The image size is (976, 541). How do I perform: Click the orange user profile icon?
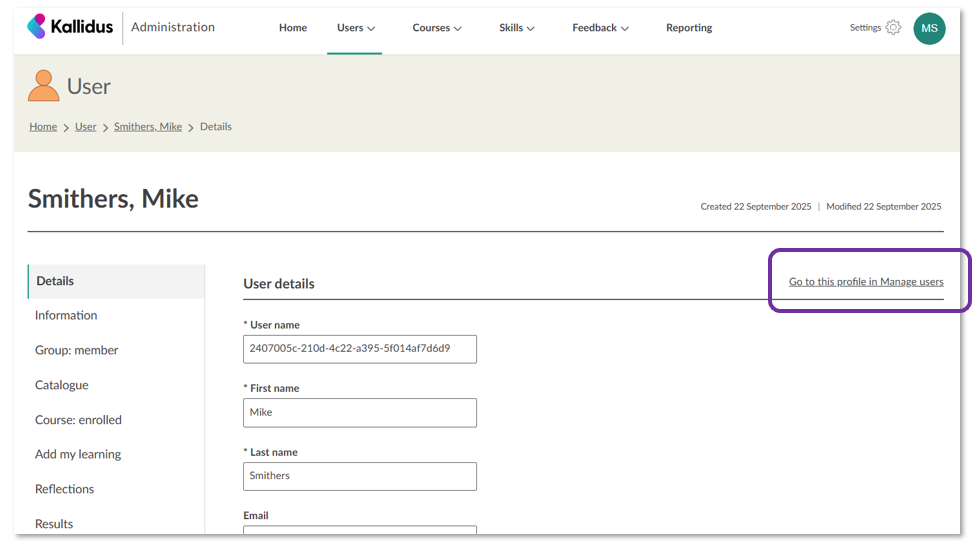[x=43, y=86]
